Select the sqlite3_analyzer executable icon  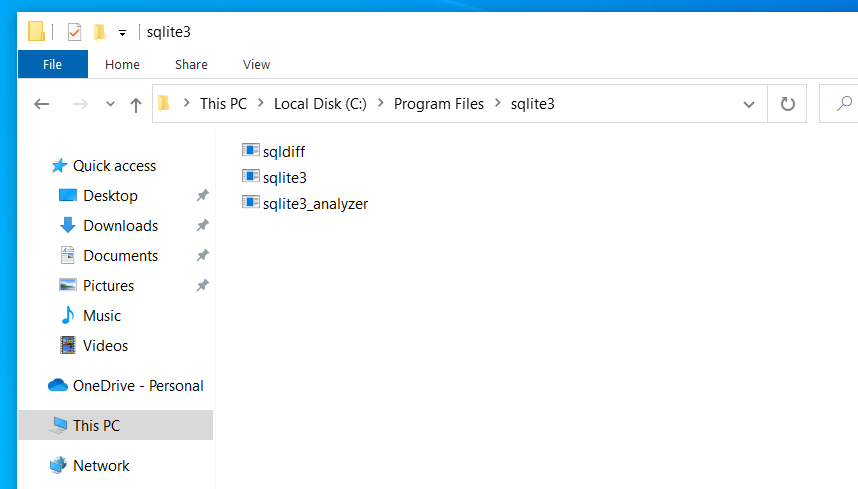[x=251, y=202]
